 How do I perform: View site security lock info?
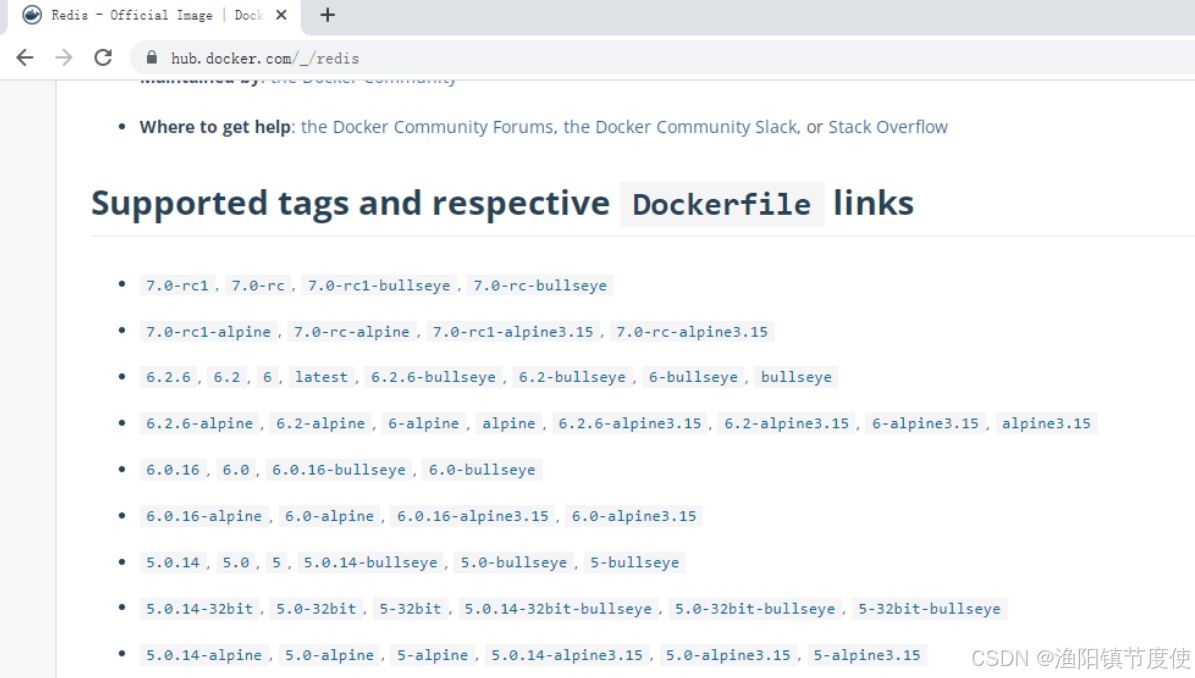click(x=152, y=58)
